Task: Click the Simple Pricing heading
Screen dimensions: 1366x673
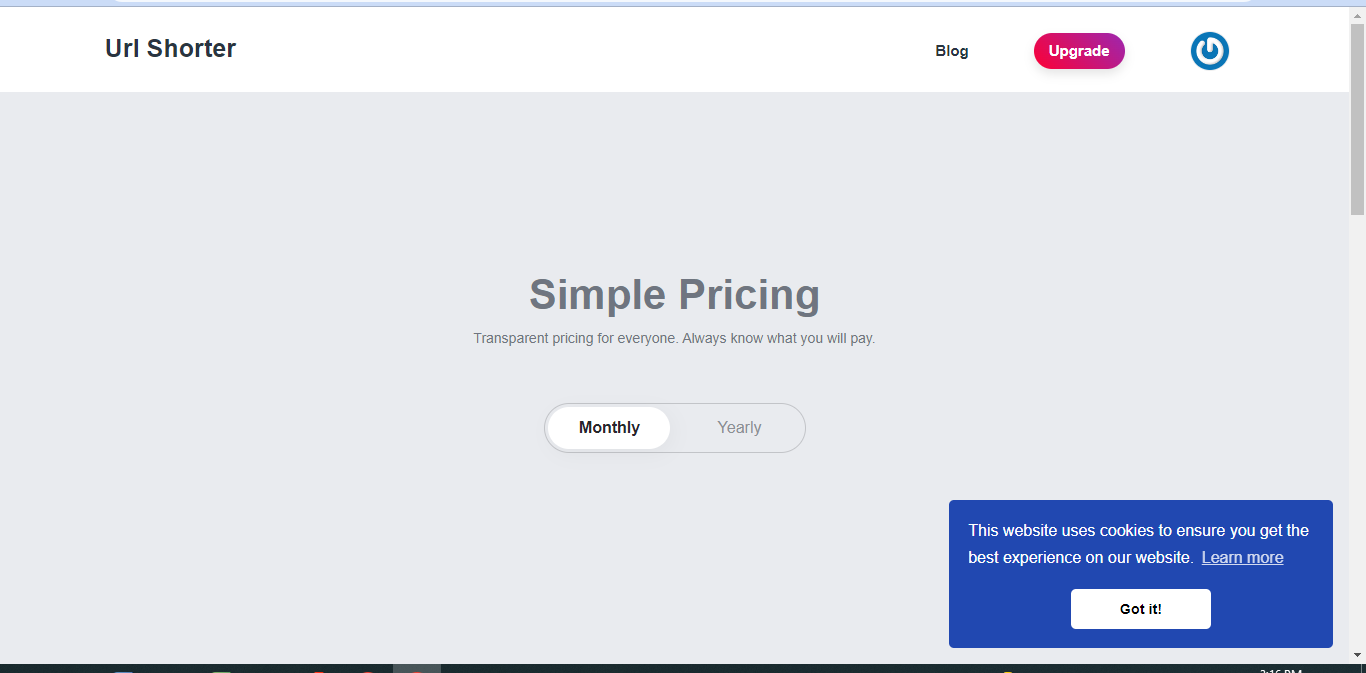Action: tap(674, 295)
